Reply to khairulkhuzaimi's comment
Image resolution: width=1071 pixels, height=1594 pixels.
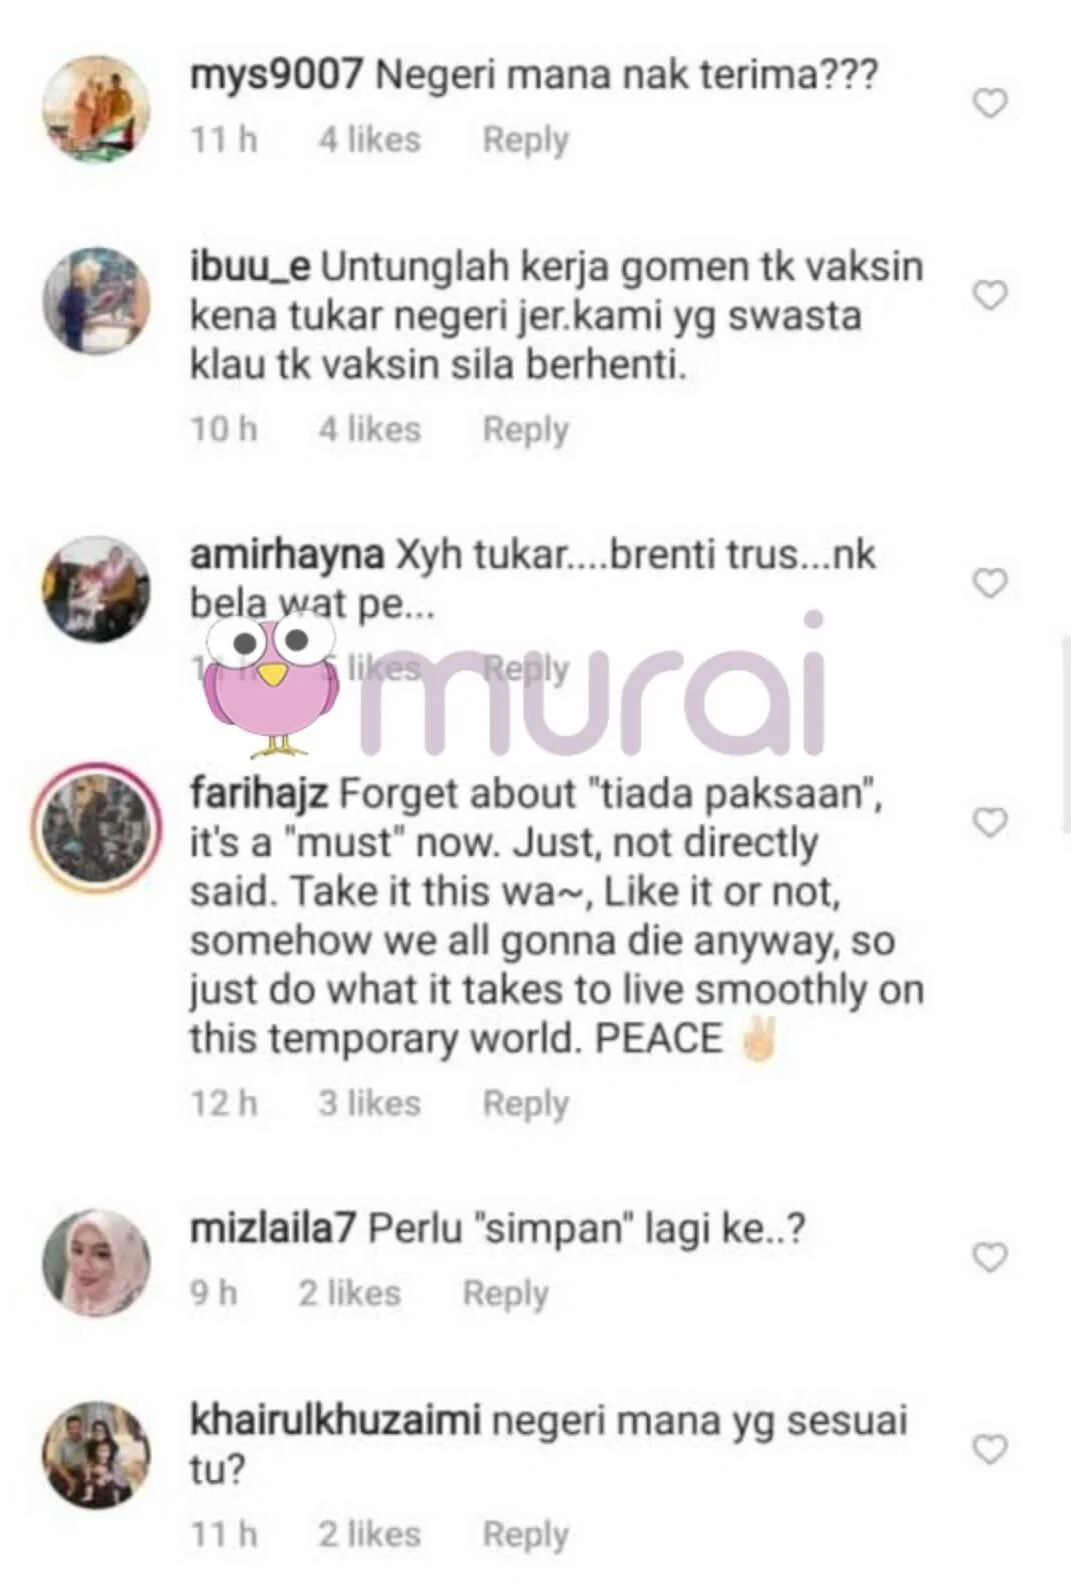click(525, 1535)
